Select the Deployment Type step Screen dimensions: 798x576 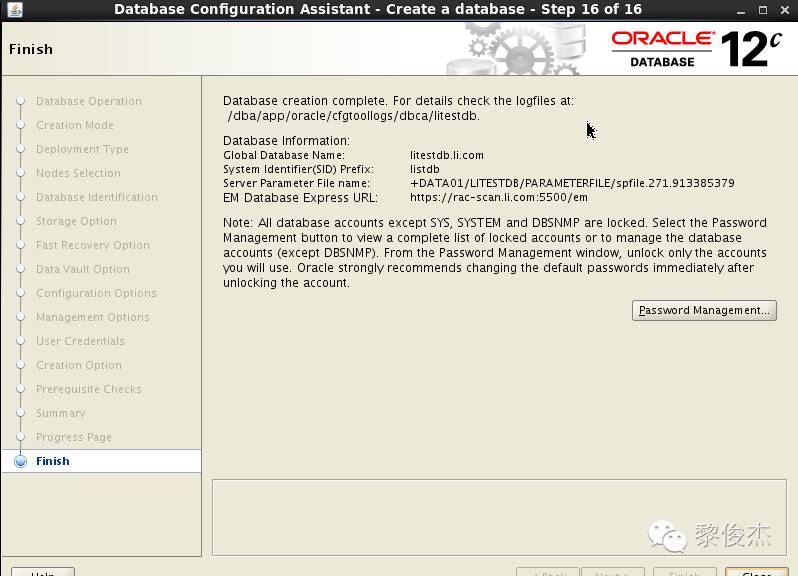pyautogui.click(x=82, y=149)
